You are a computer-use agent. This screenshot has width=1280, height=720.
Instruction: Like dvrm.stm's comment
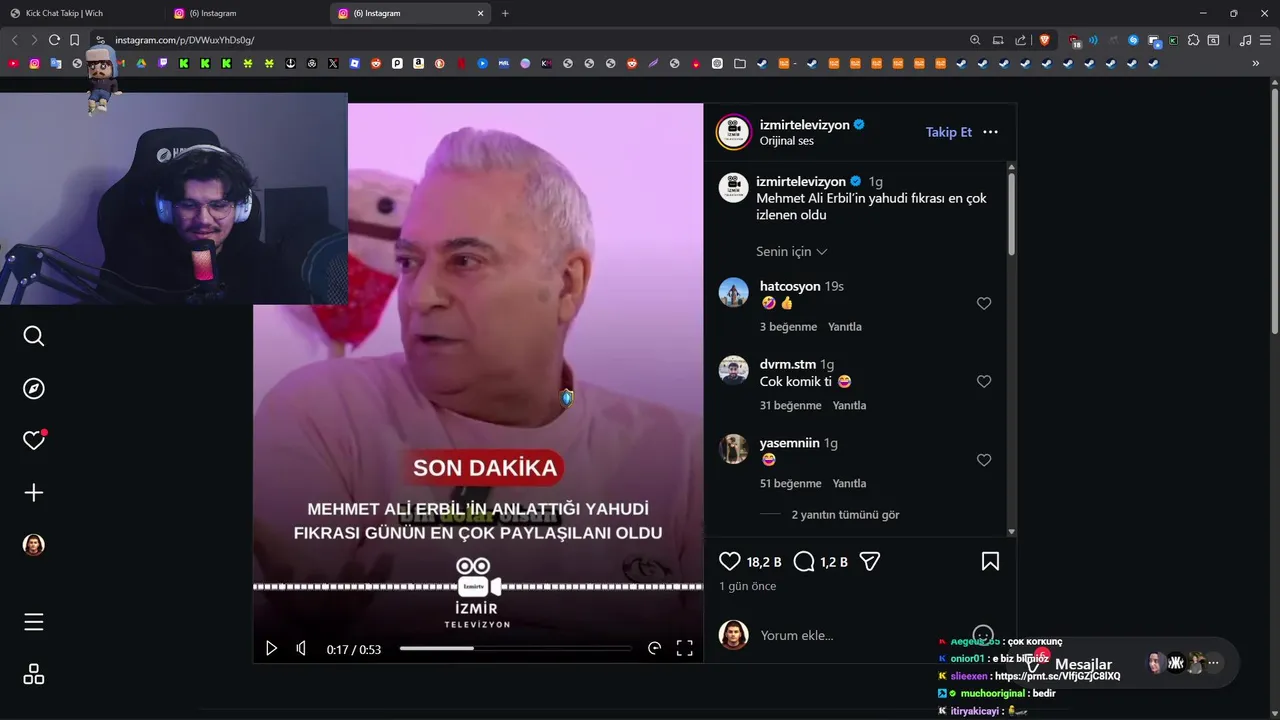click(984, 381)
